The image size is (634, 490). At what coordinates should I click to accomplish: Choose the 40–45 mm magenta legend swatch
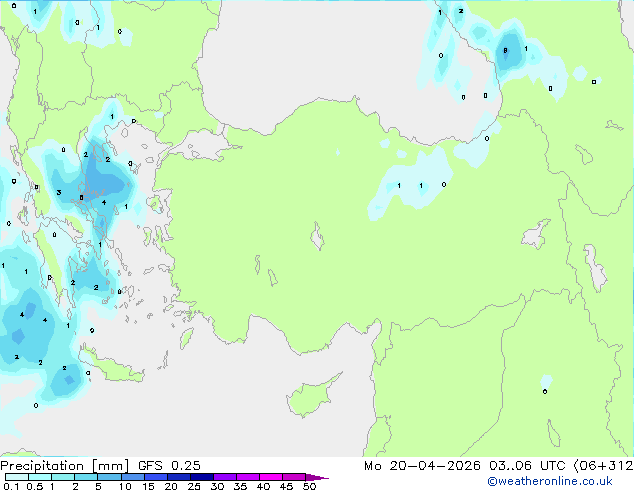(x=271, y=477)
